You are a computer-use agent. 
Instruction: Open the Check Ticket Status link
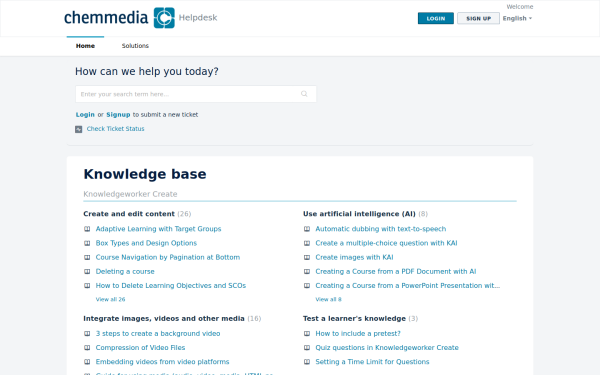click(x=116, y=129)
